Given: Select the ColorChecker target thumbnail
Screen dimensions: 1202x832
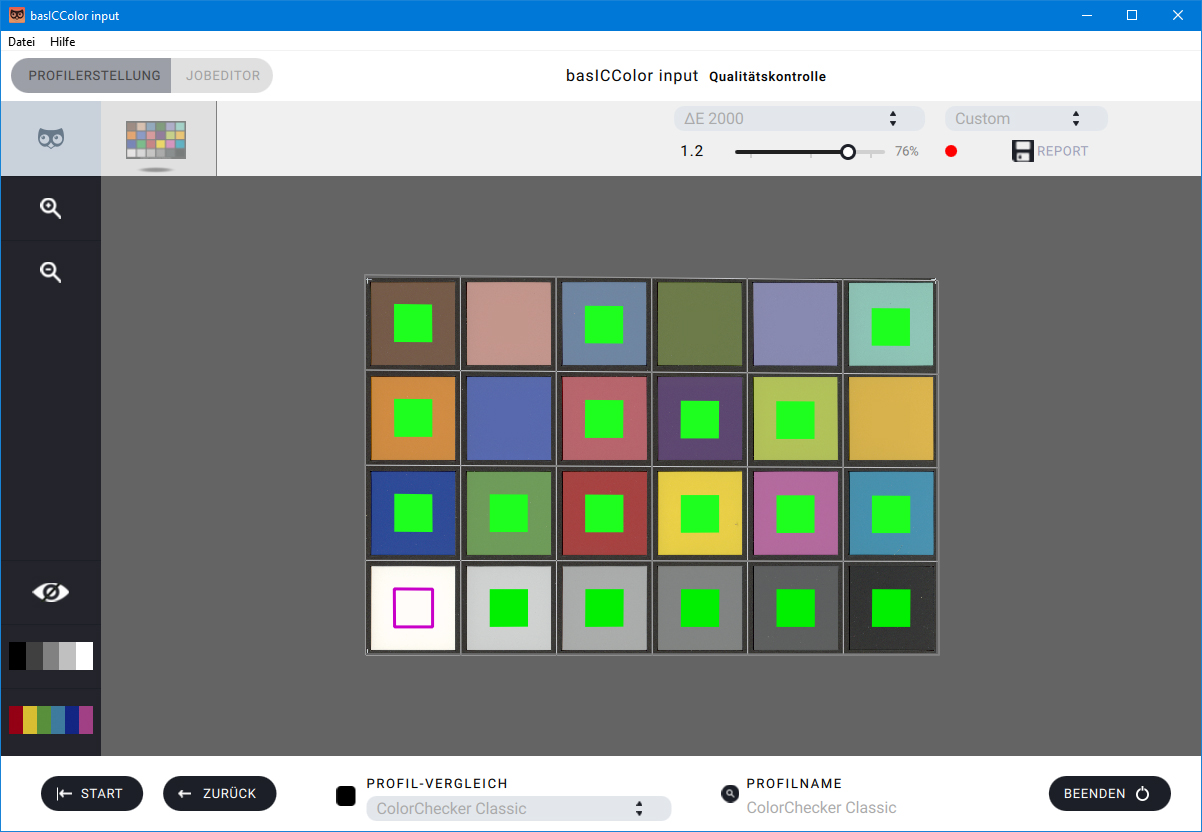Looking at the screenshot, I should coord(156,141).
